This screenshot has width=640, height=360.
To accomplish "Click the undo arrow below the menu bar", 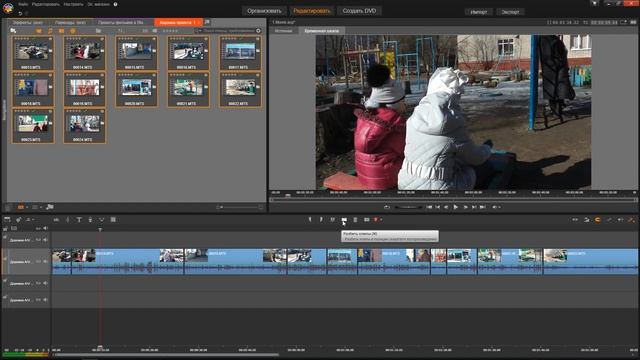I will point(20,13).
